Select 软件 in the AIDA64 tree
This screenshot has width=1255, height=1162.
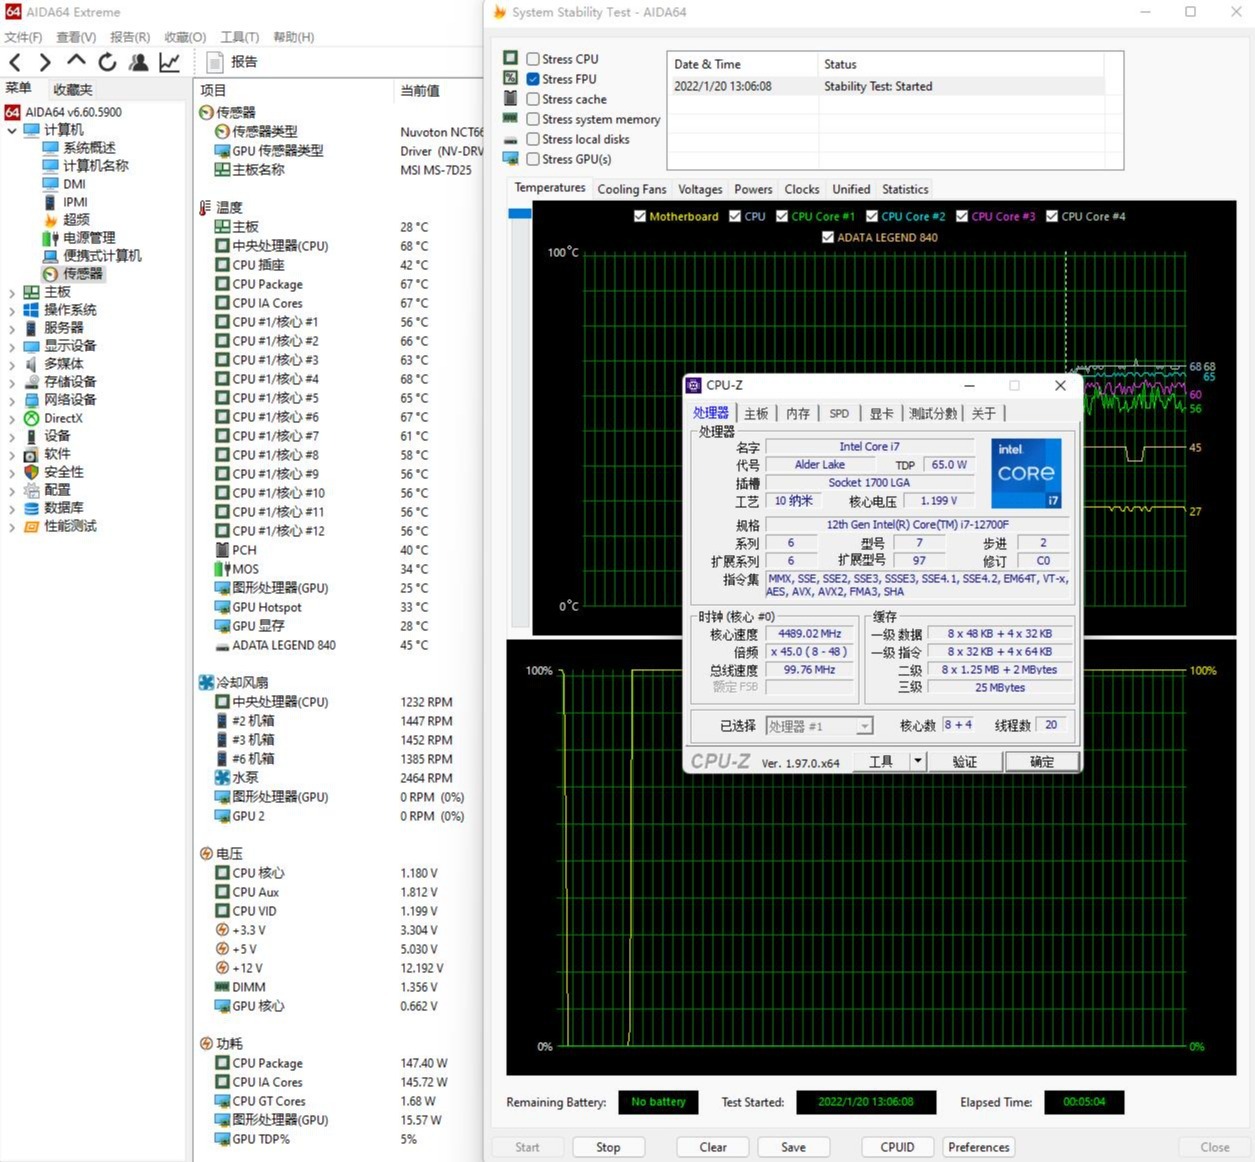tap(57, 454)
